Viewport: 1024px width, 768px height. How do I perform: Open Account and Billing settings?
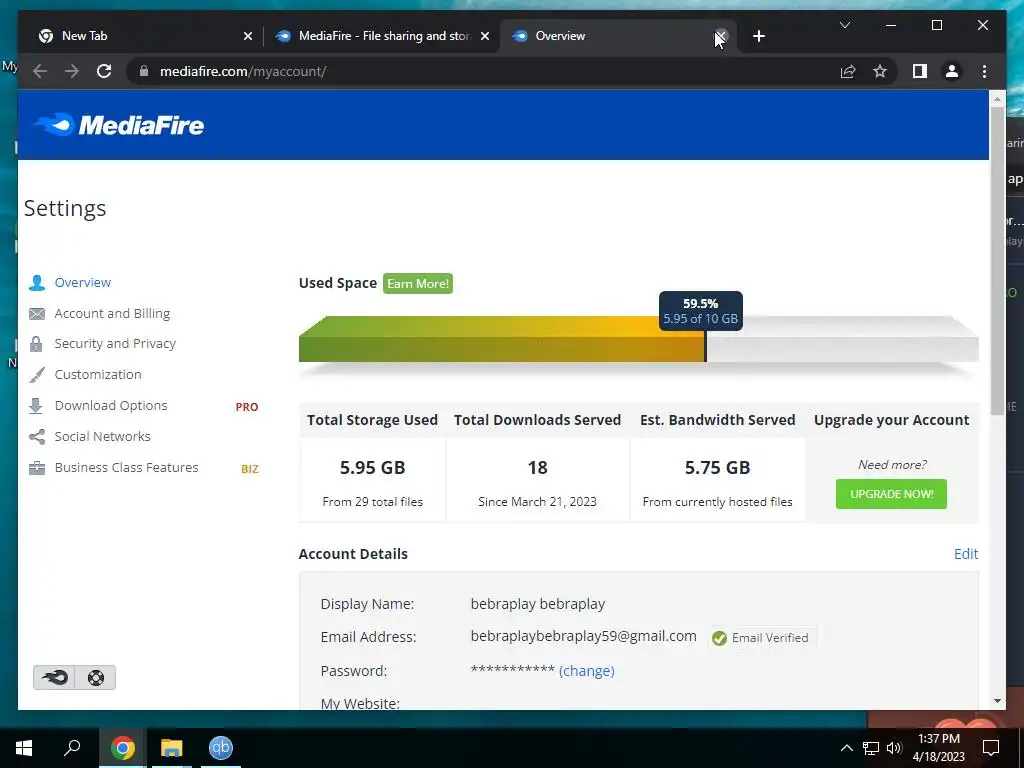point(112,313)
